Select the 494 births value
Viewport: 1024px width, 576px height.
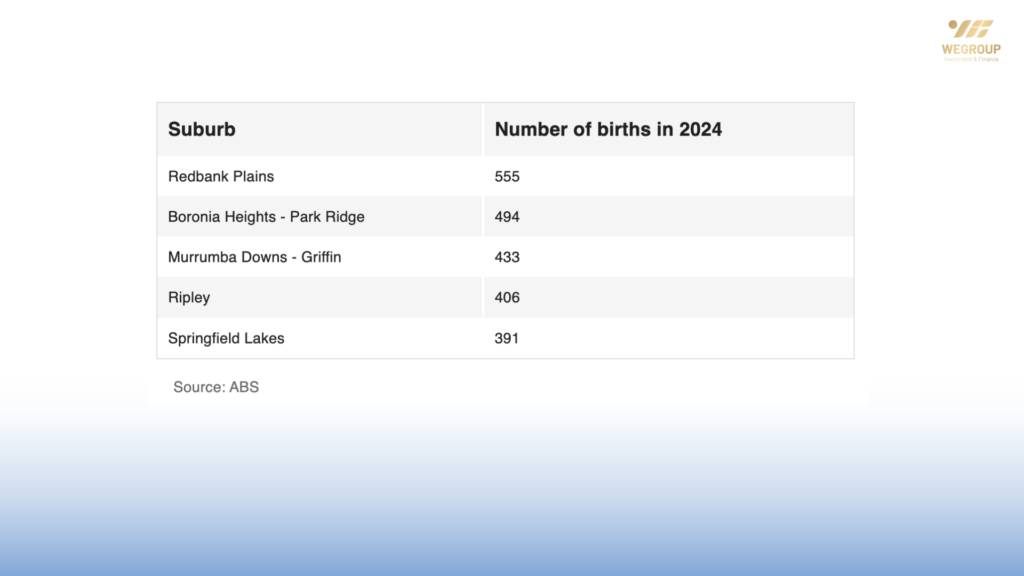507,217
